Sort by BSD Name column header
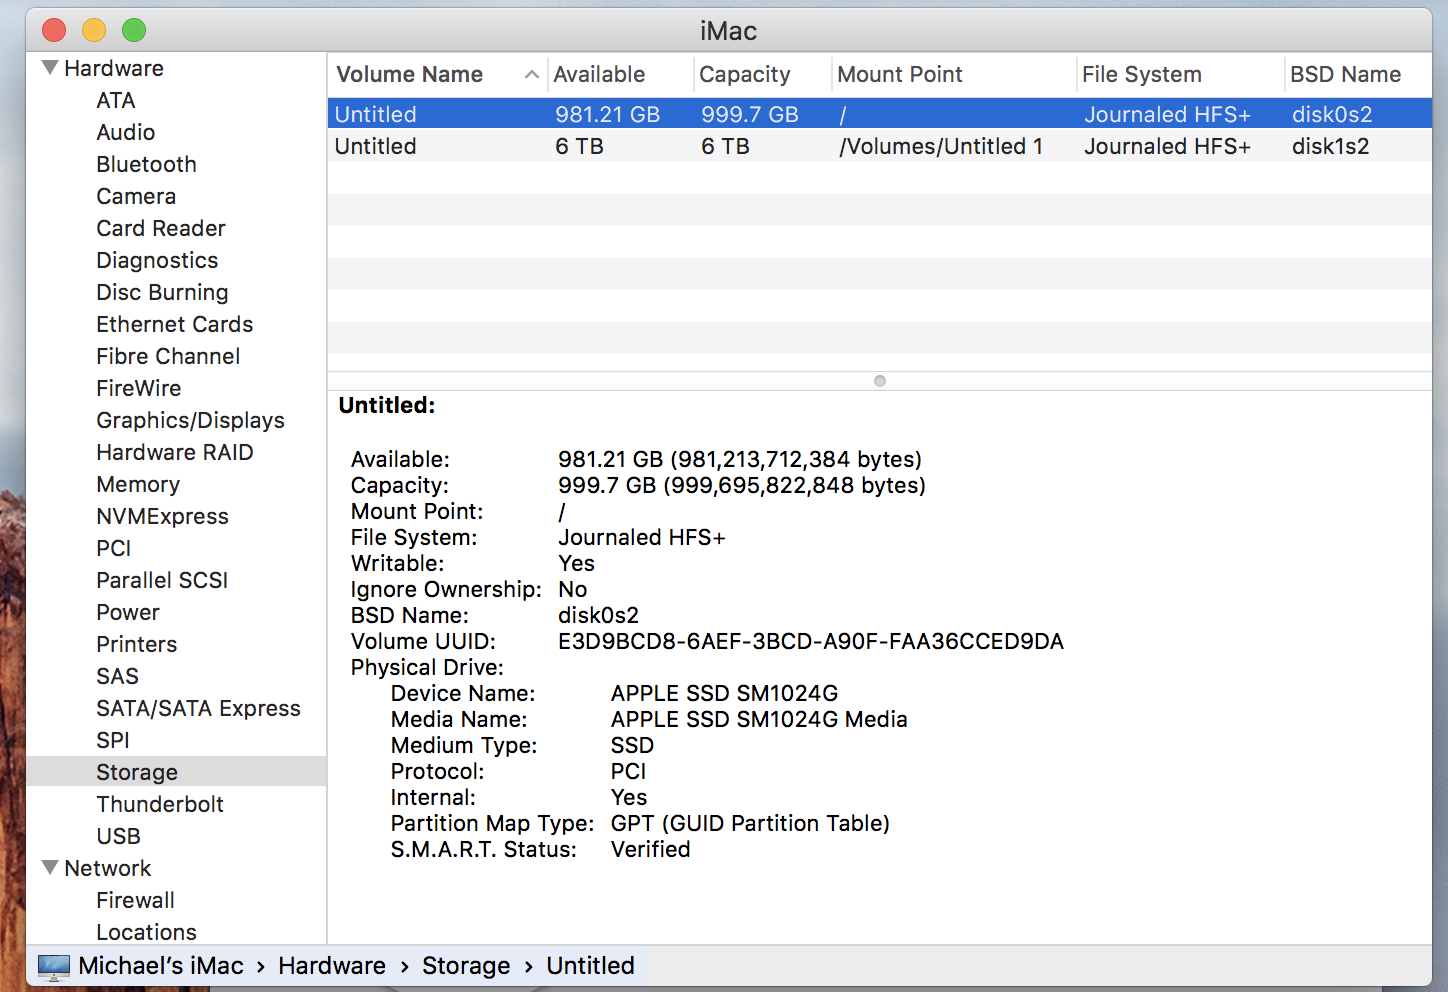1448x992 pixels. point(1346,74)
